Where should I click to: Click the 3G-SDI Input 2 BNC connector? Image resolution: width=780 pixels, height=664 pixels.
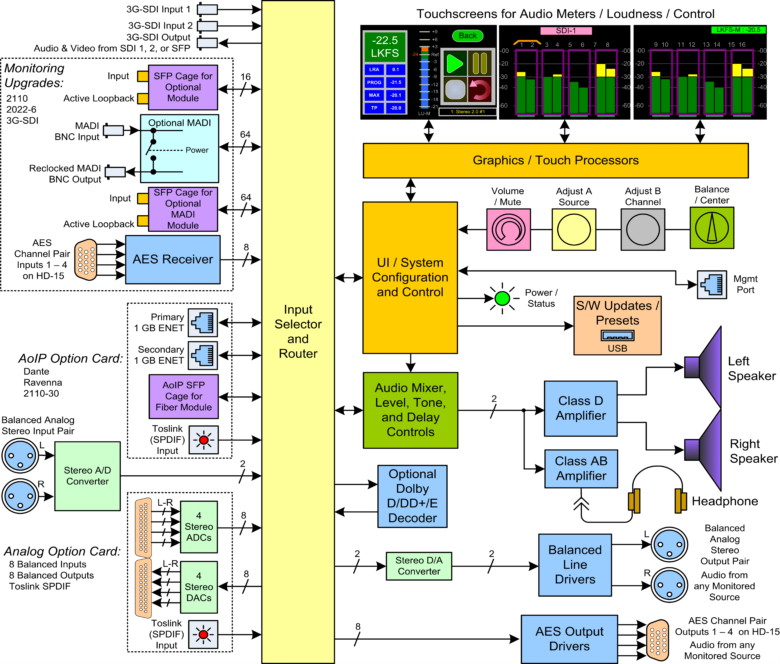[207, 25]
